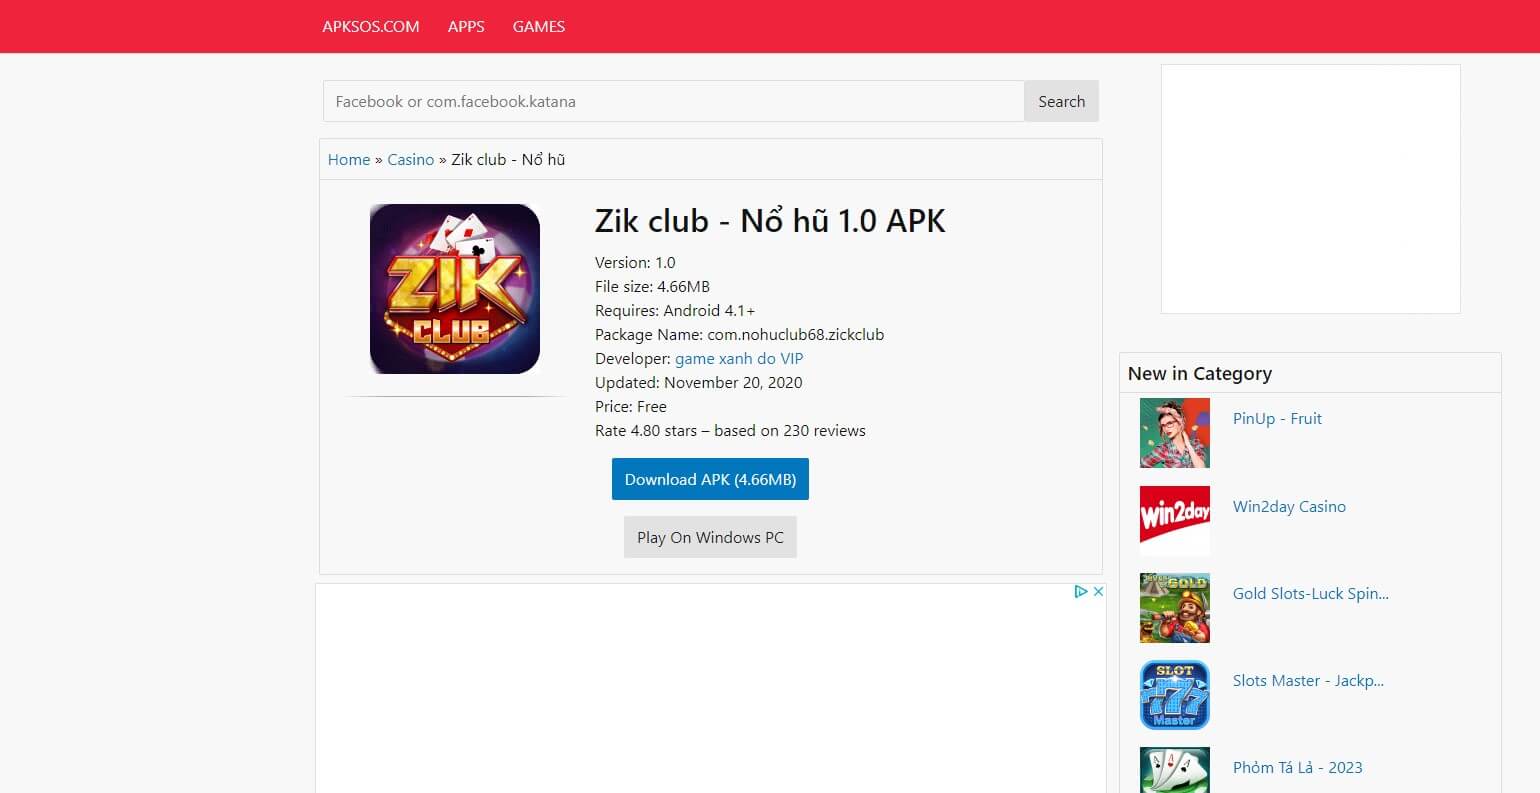The width and height of the screenshot is (1540, 793).
Task: Open the APKSOS.COM home menu item
Action: tap(371, 27)
